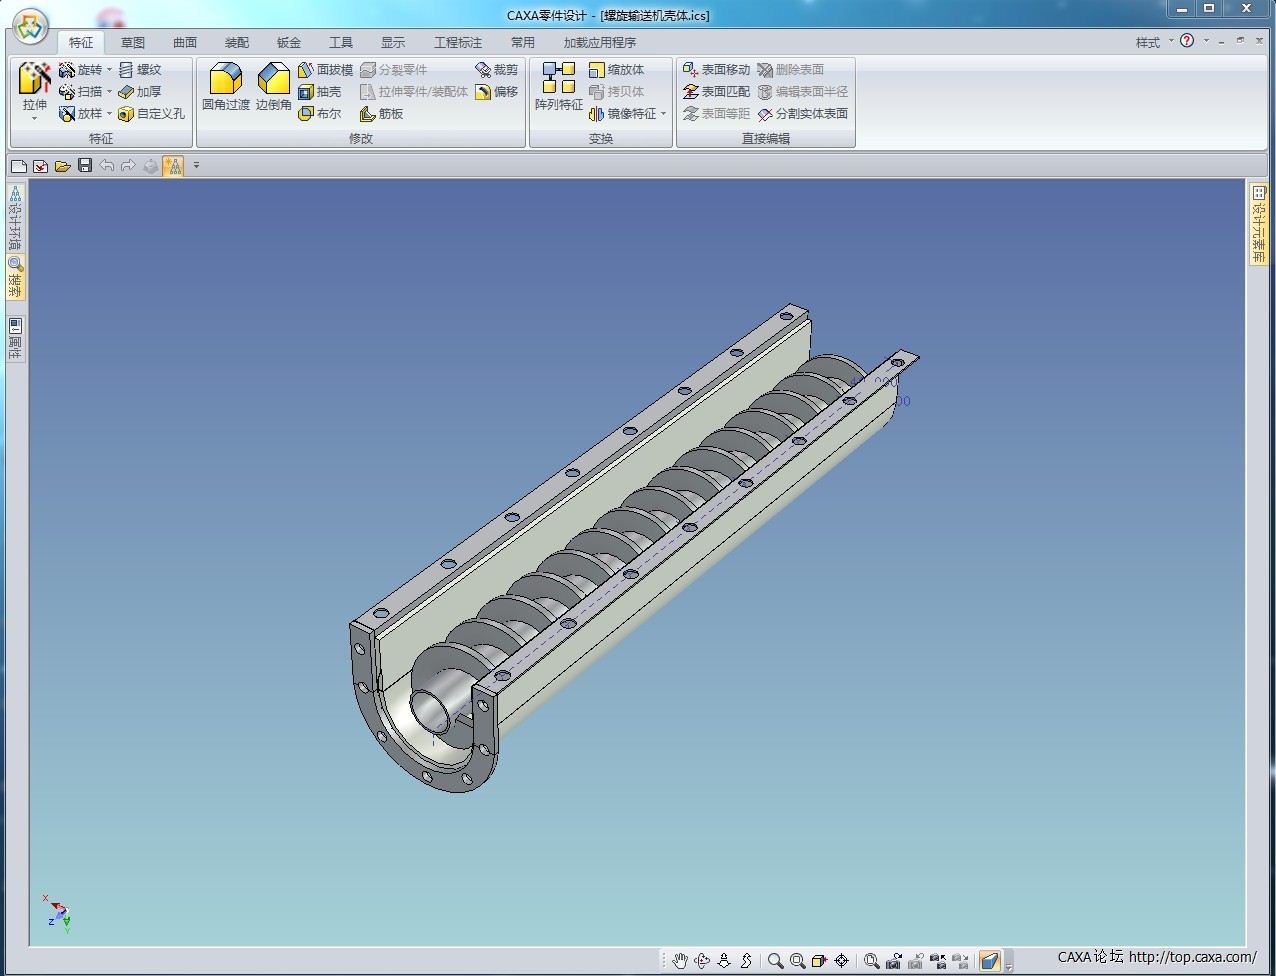
Task: Expand the 放样 dropdown arrow
Action: tap(109, 114)
